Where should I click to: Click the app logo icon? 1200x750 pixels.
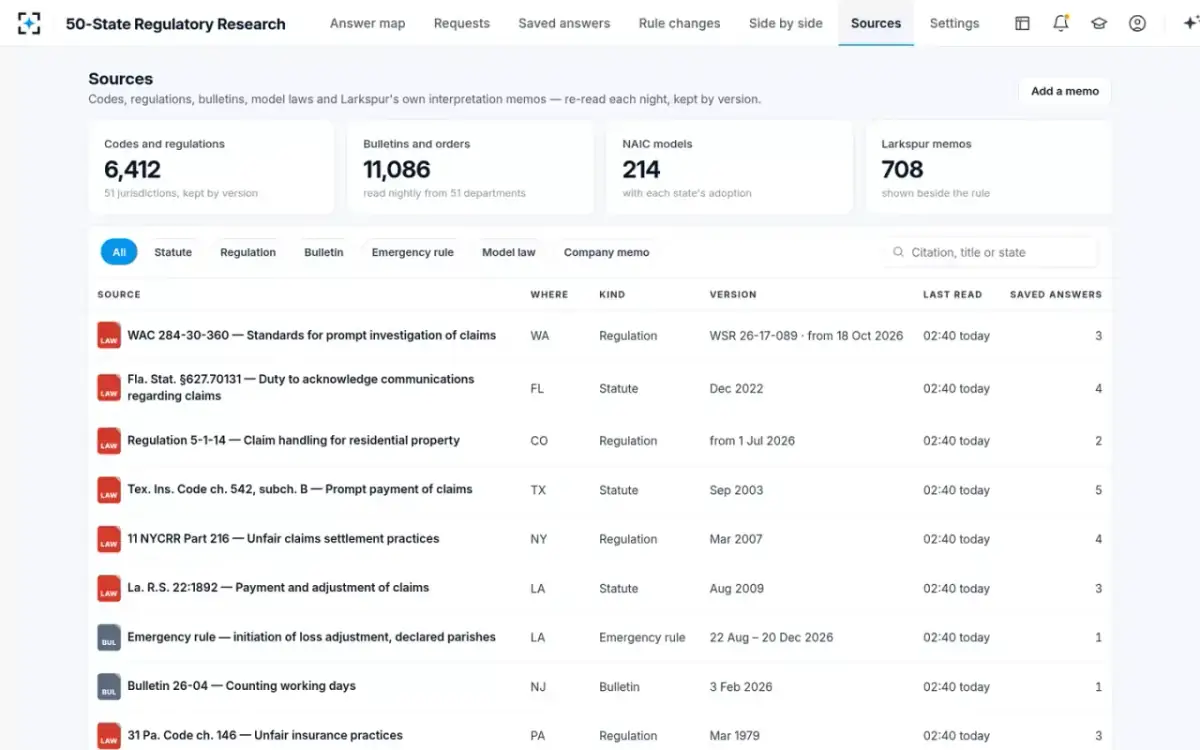29,23
